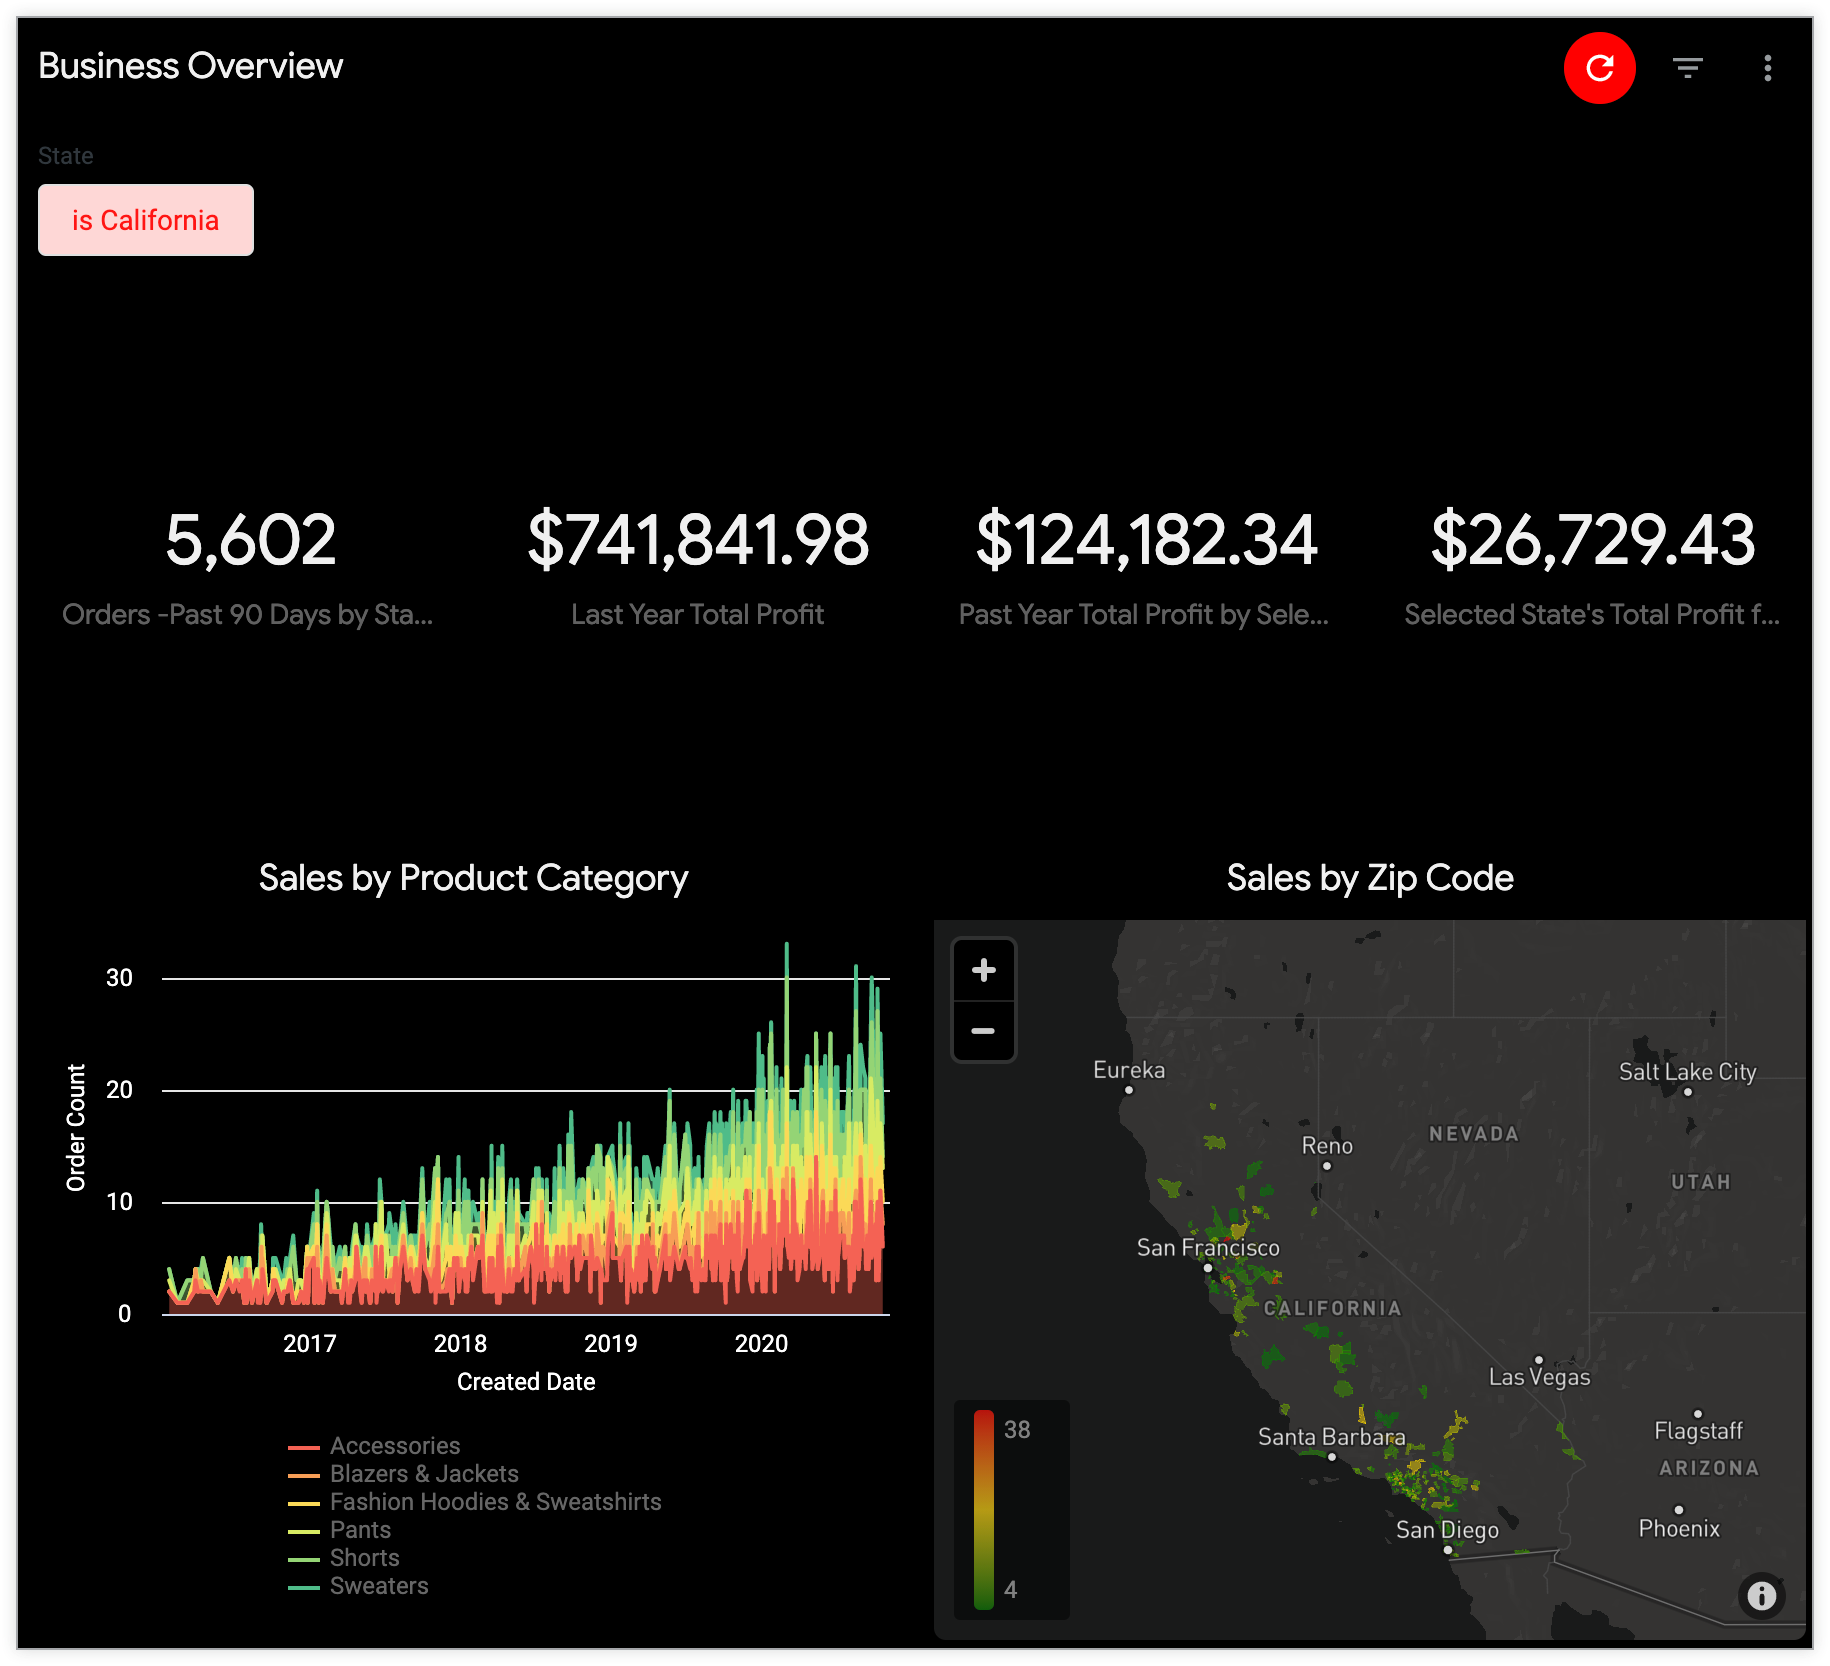Click San Francisco on the map
The width and height of the screenshot is (1830, 1666).
pyautogui.click(x=1208, y=1266)
